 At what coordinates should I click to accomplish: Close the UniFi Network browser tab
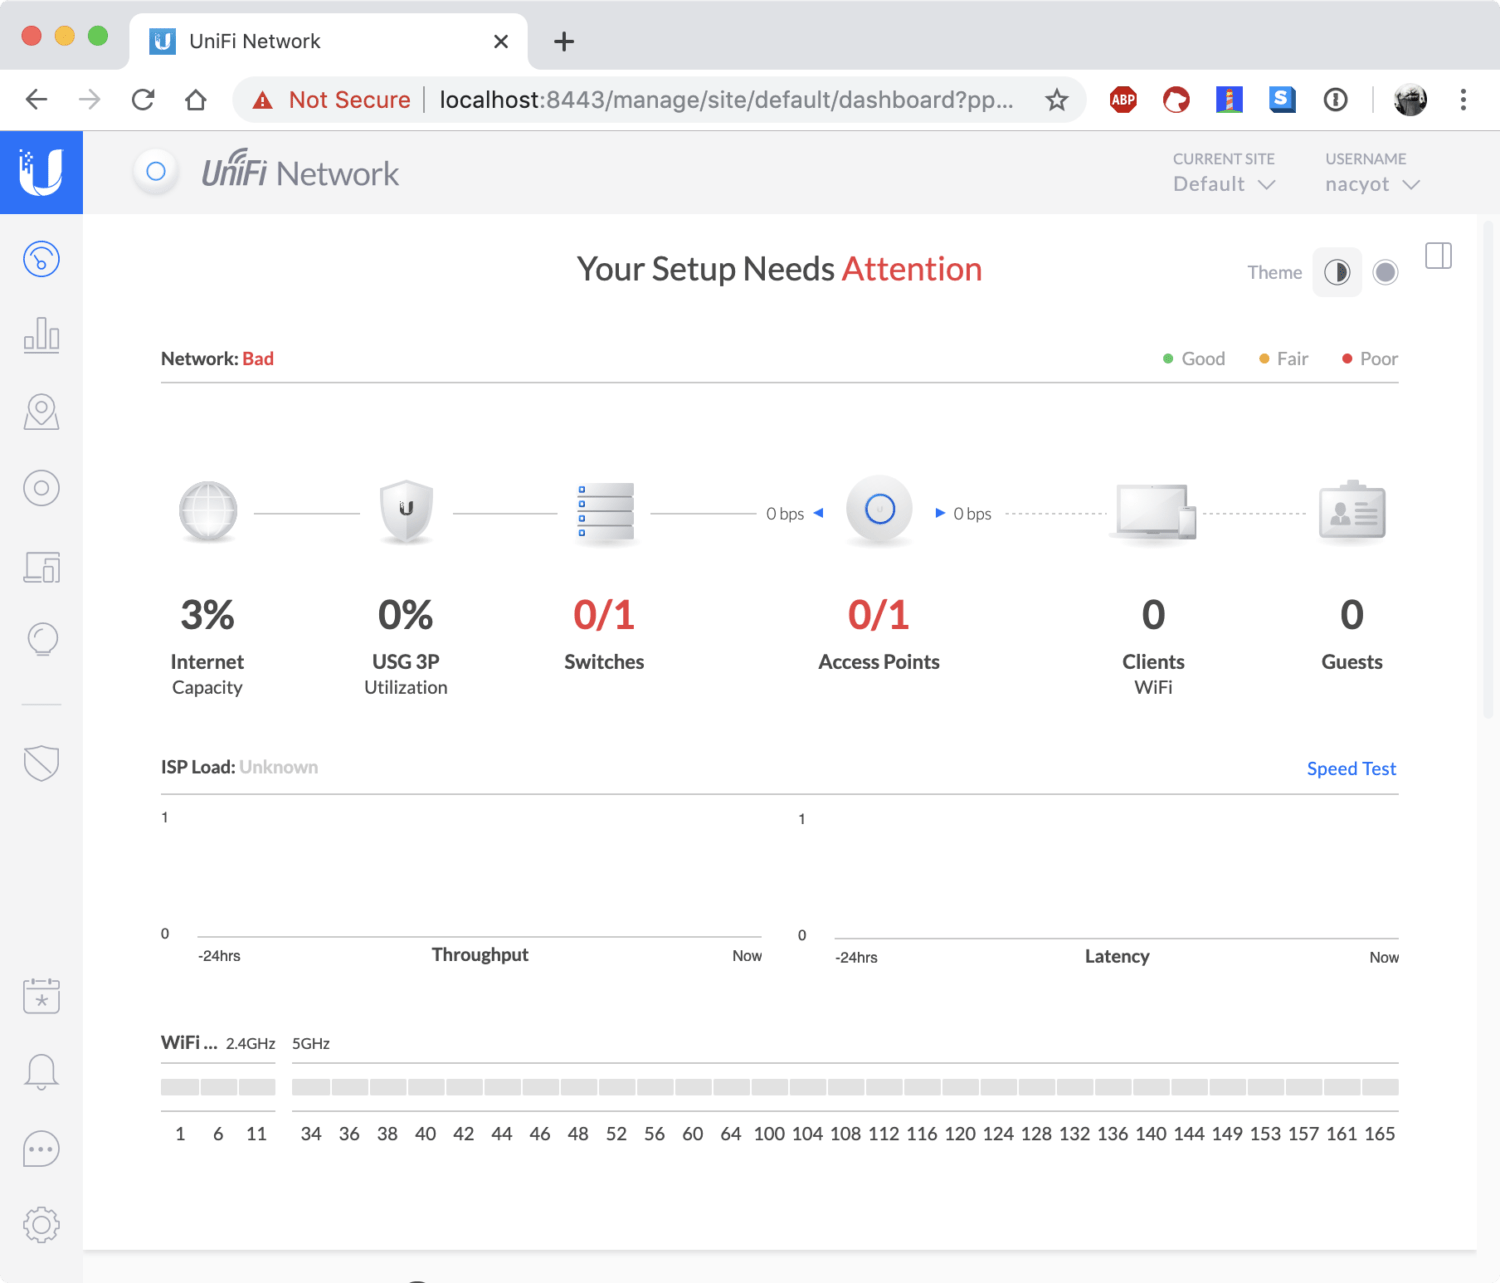click(x=501, y=41)
